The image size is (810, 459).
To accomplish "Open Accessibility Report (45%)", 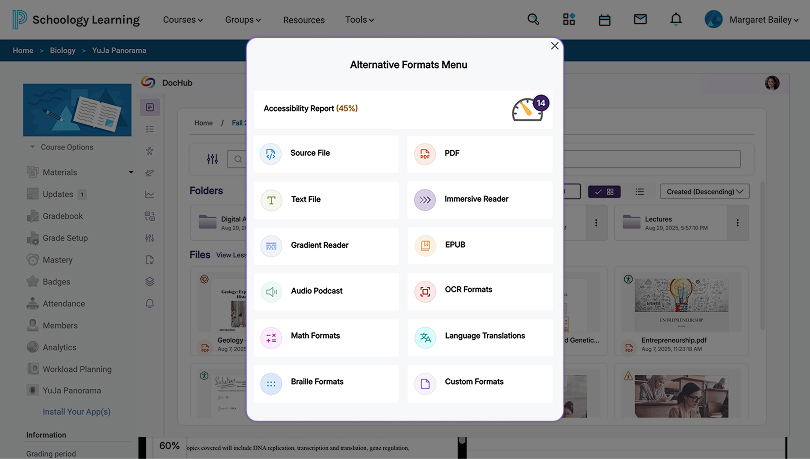I will (x=403, y=109).
